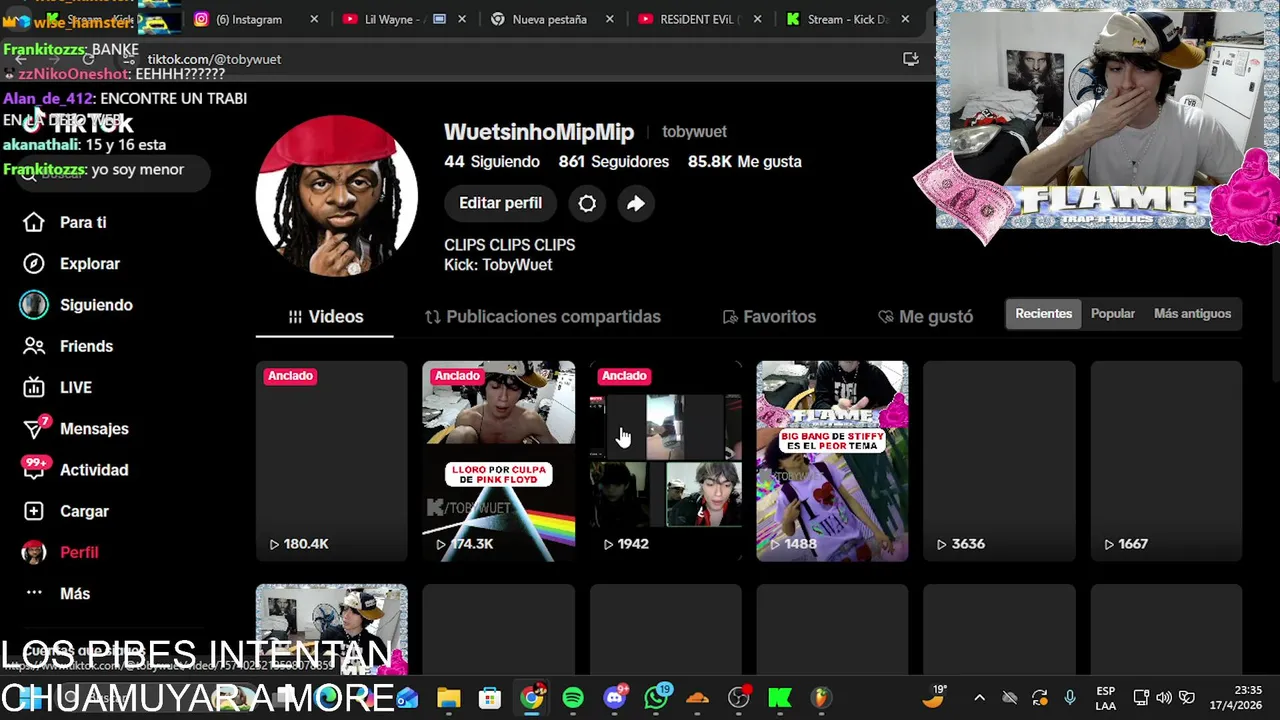Open profile settings gear icon
The image size is (1280, 720).
point(587,203)
